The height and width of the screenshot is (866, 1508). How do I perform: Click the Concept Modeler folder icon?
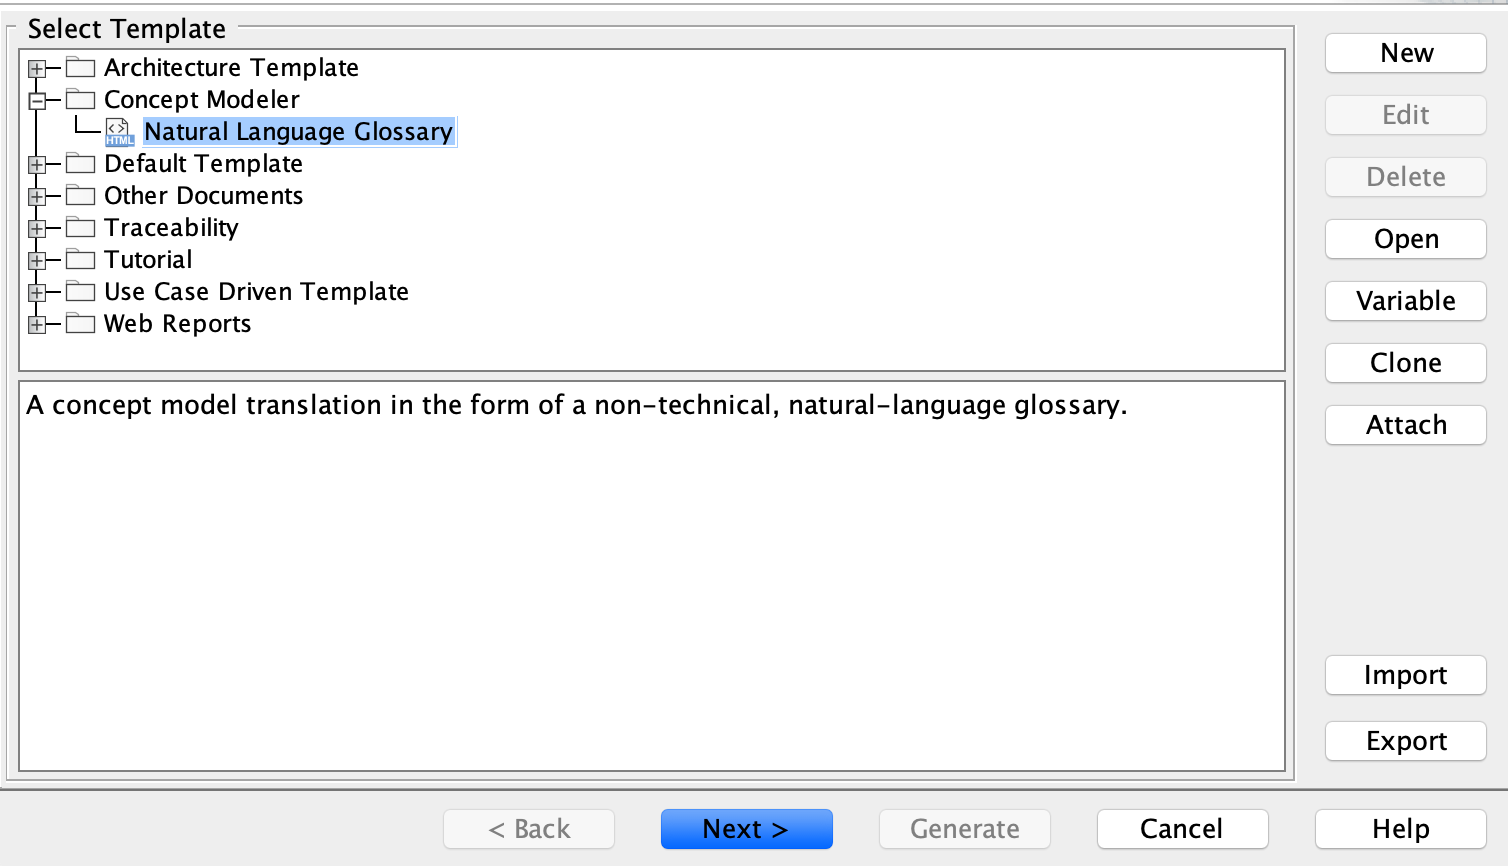[81, 100]
